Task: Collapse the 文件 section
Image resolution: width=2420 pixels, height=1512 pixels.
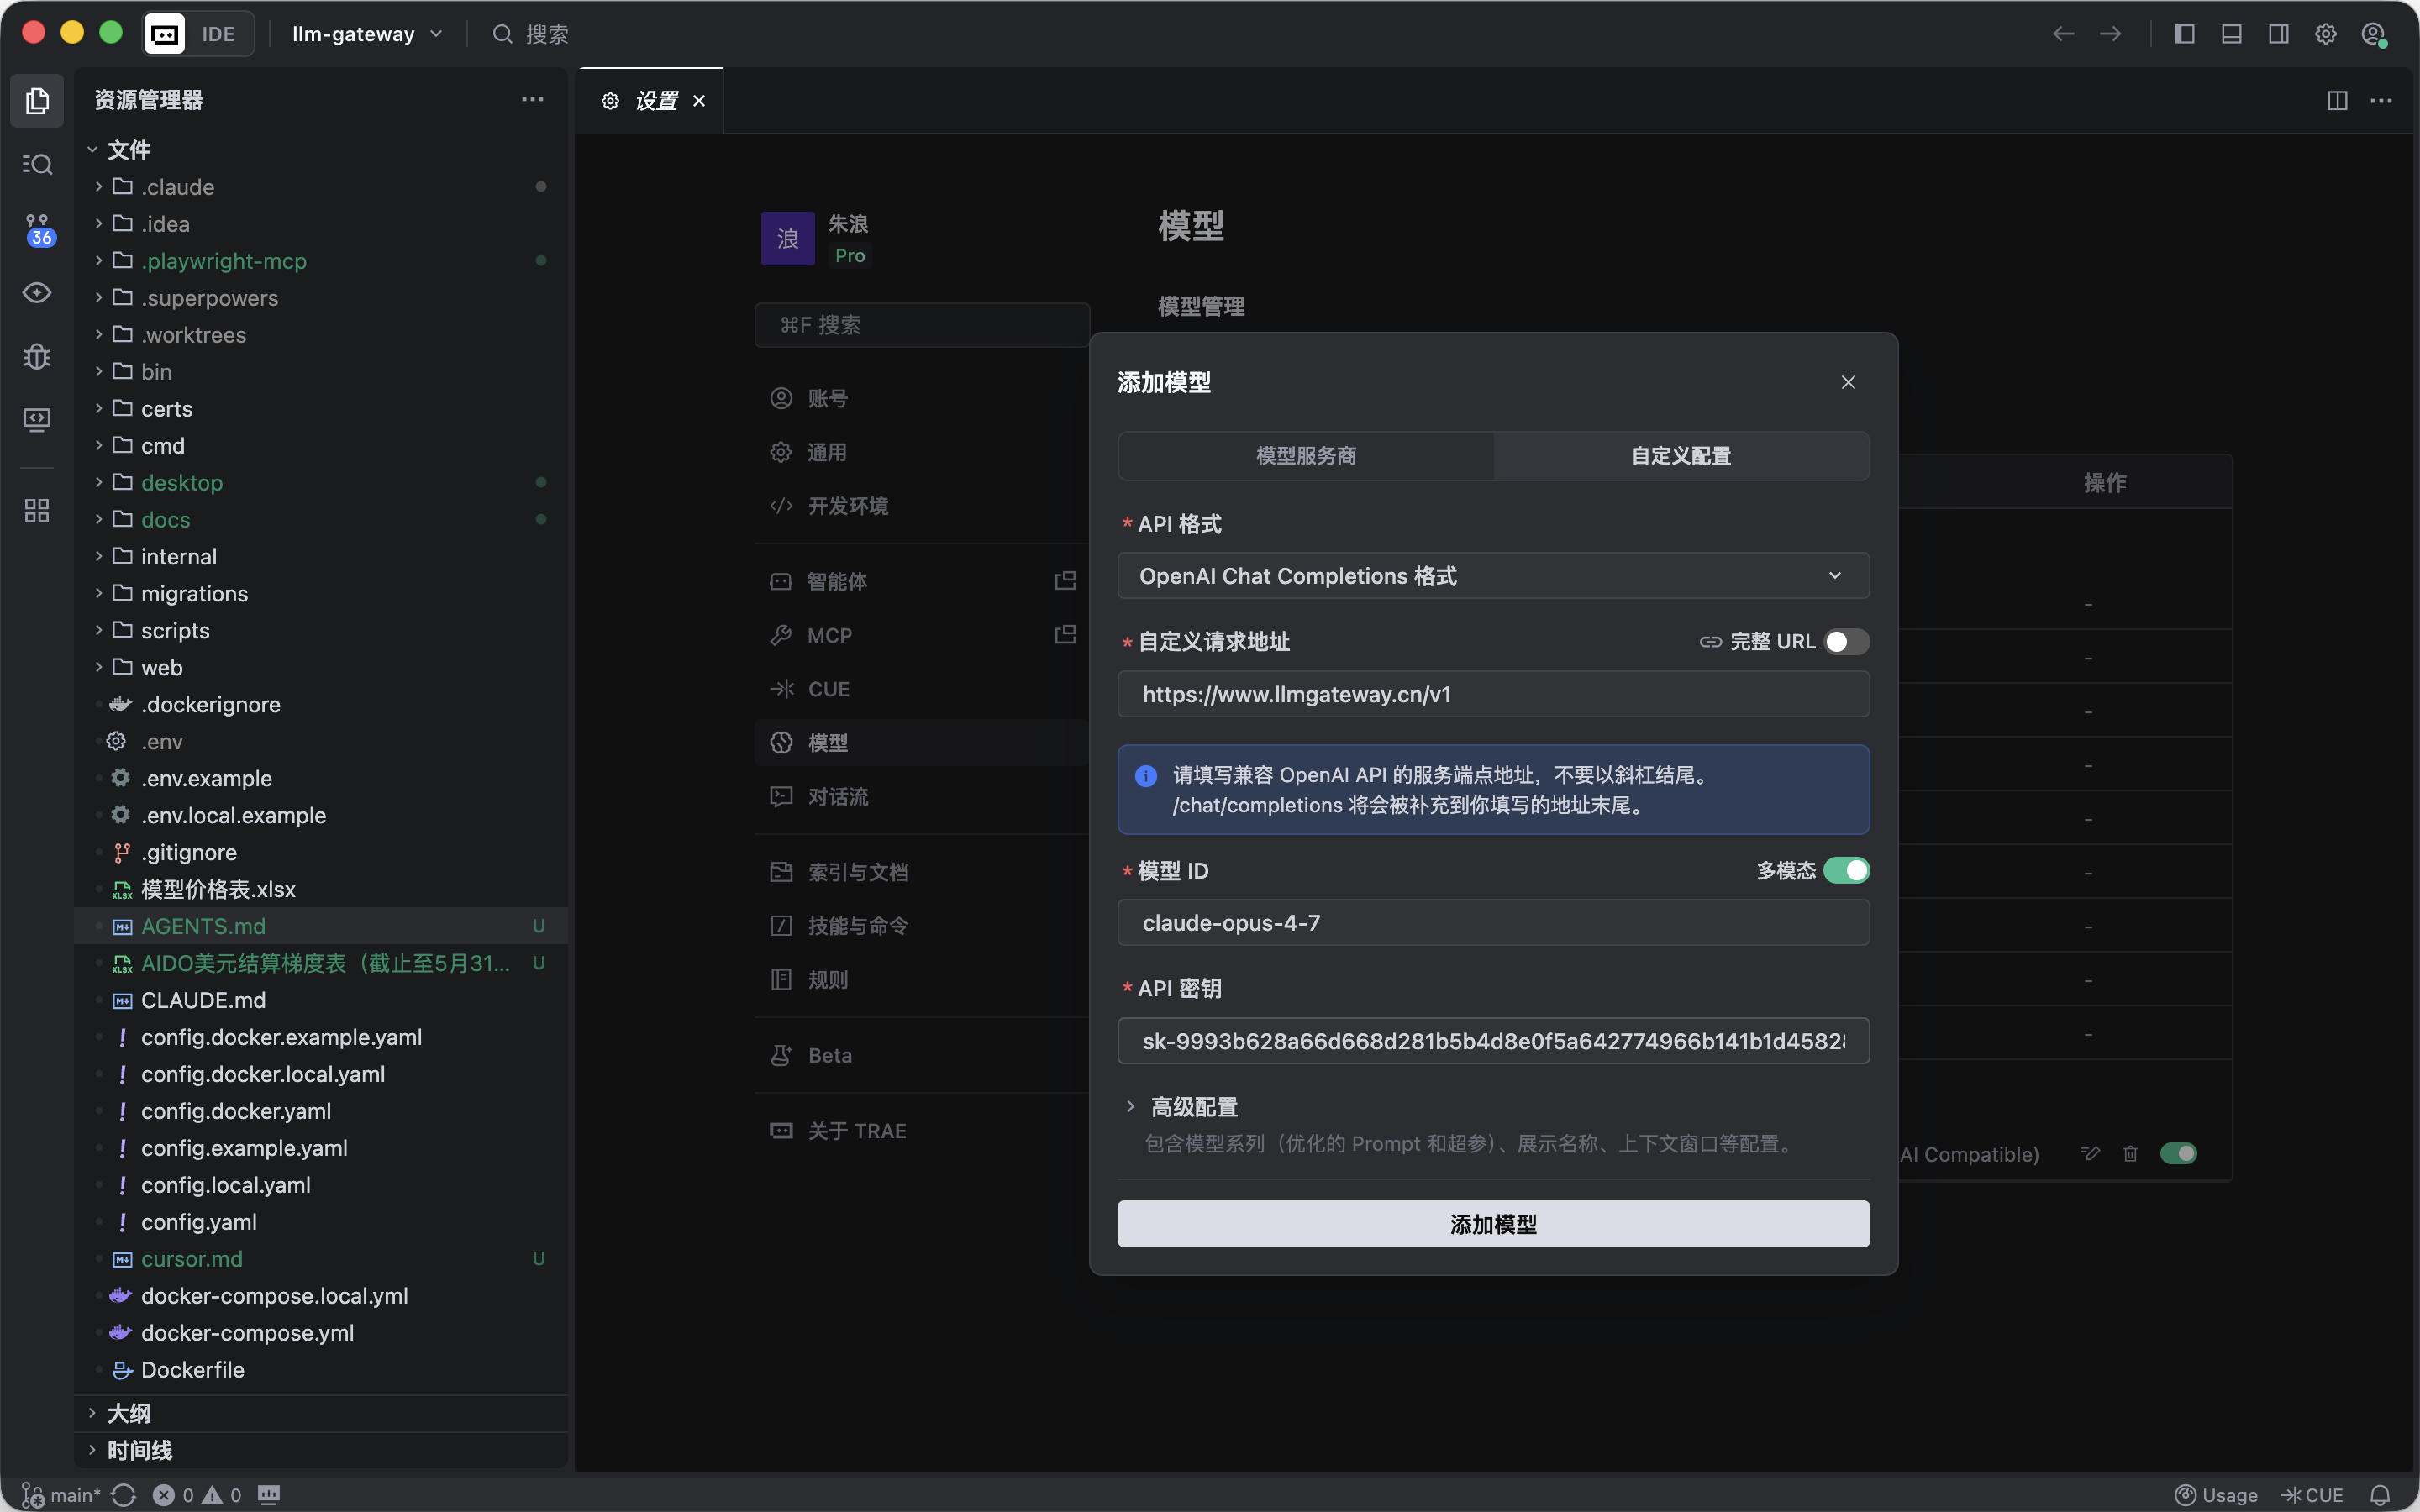Action: (x=320, y=150)
